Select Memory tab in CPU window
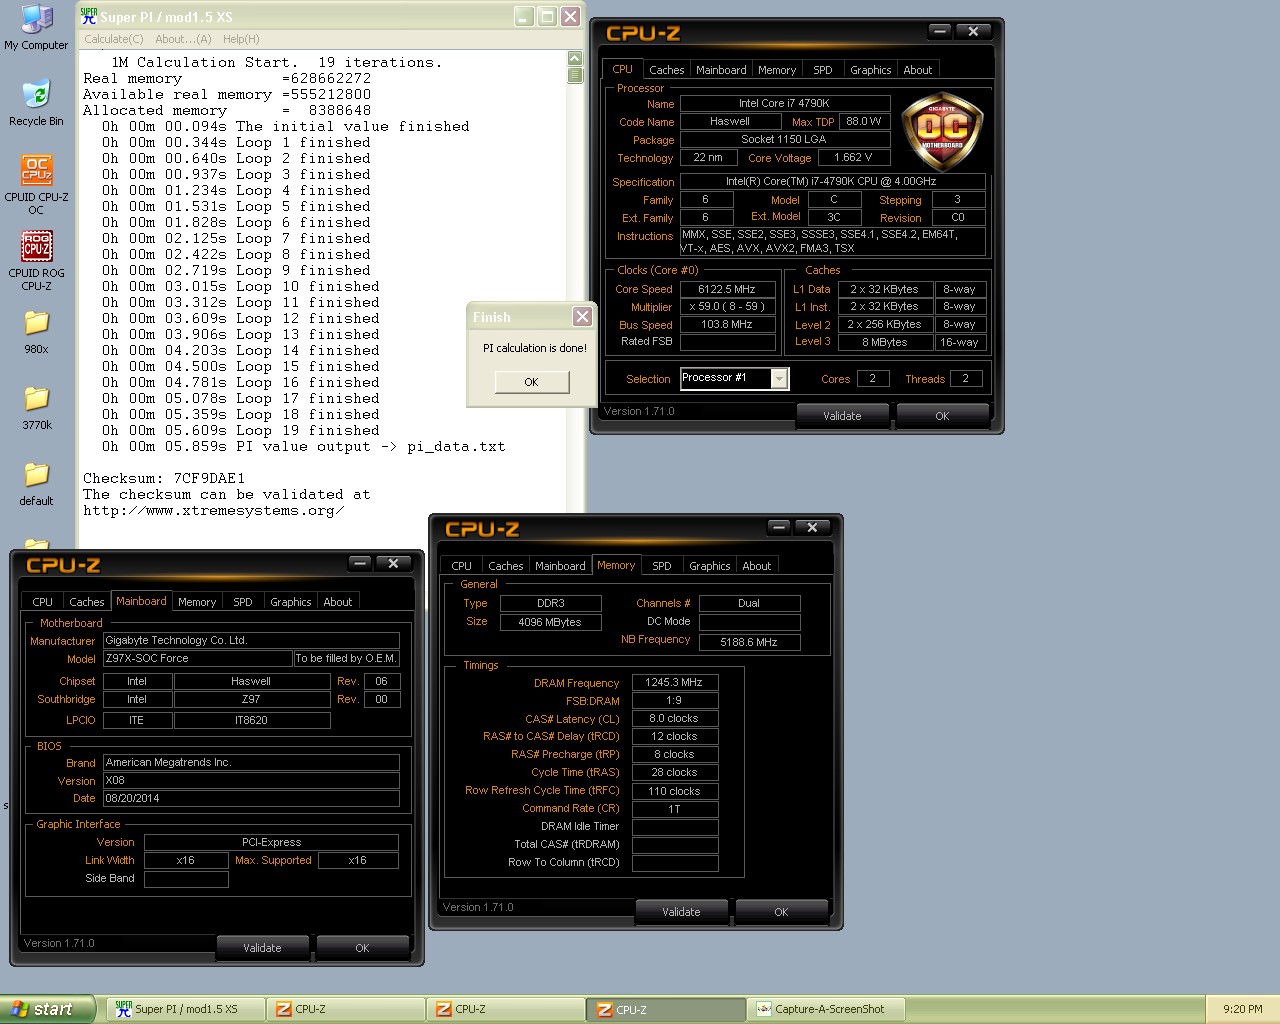The height and width of the screenshot is (1024, 1280). 777,70
